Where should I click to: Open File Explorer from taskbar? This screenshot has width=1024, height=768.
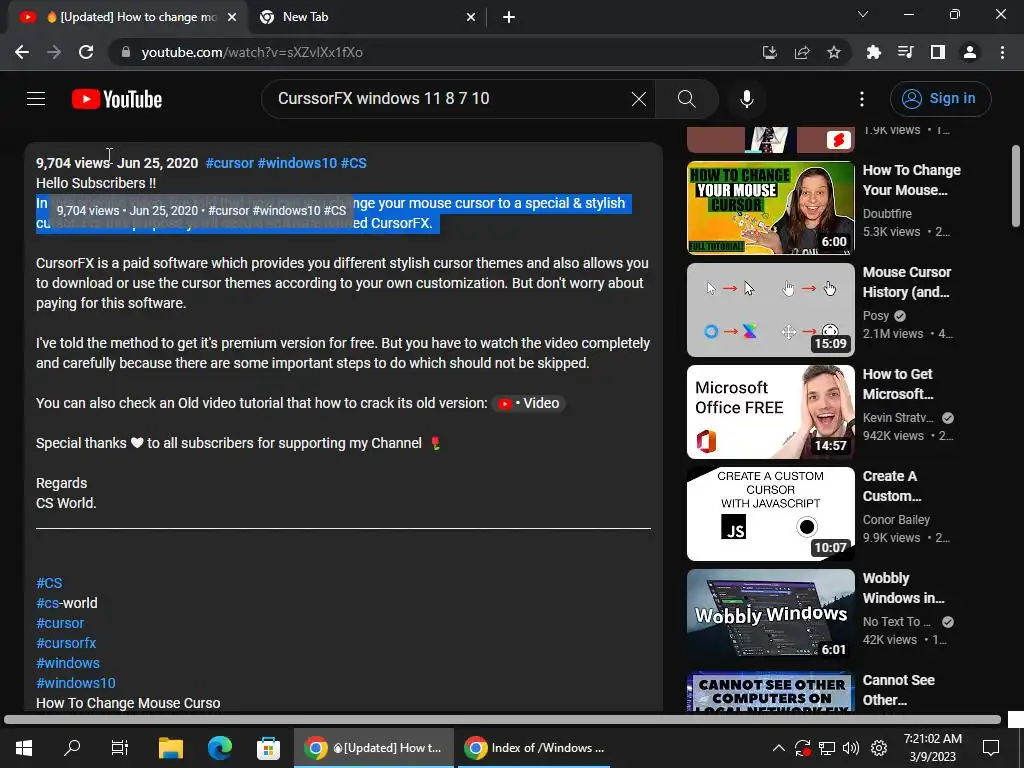pos(171,748)
